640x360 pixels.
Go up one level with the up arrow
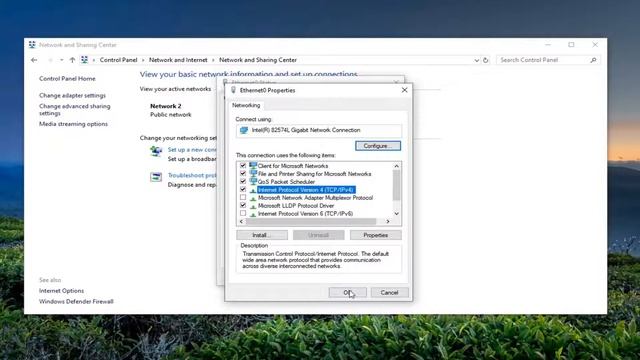(72, 60)
